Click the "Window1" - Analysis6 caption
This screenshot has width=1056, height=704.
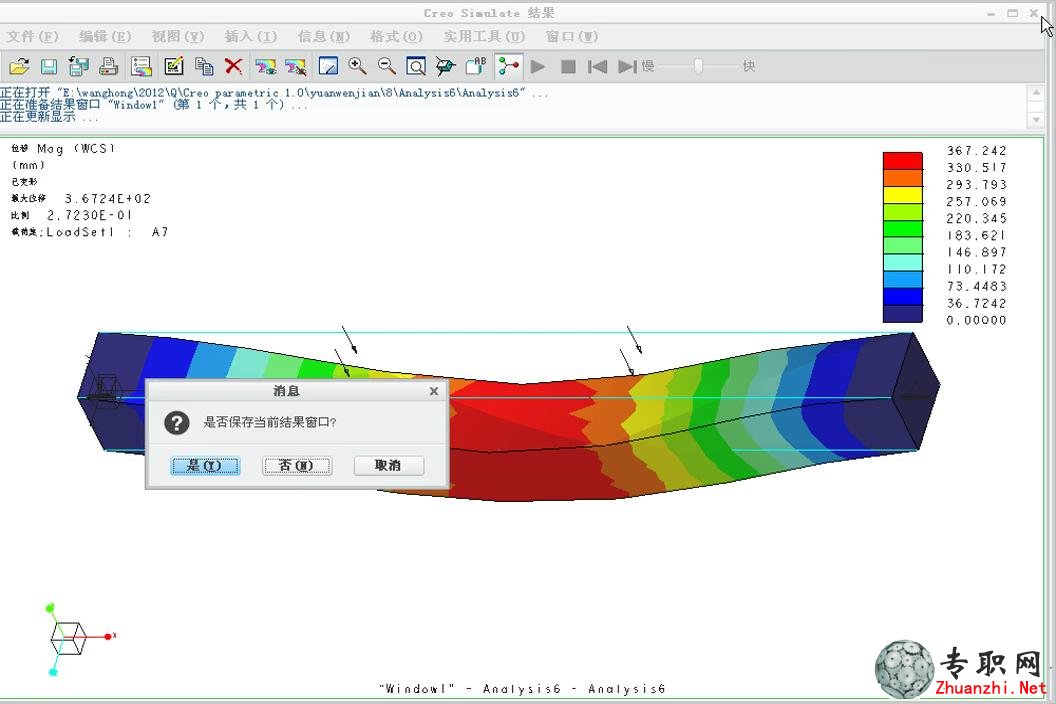[x=523, y=689]
